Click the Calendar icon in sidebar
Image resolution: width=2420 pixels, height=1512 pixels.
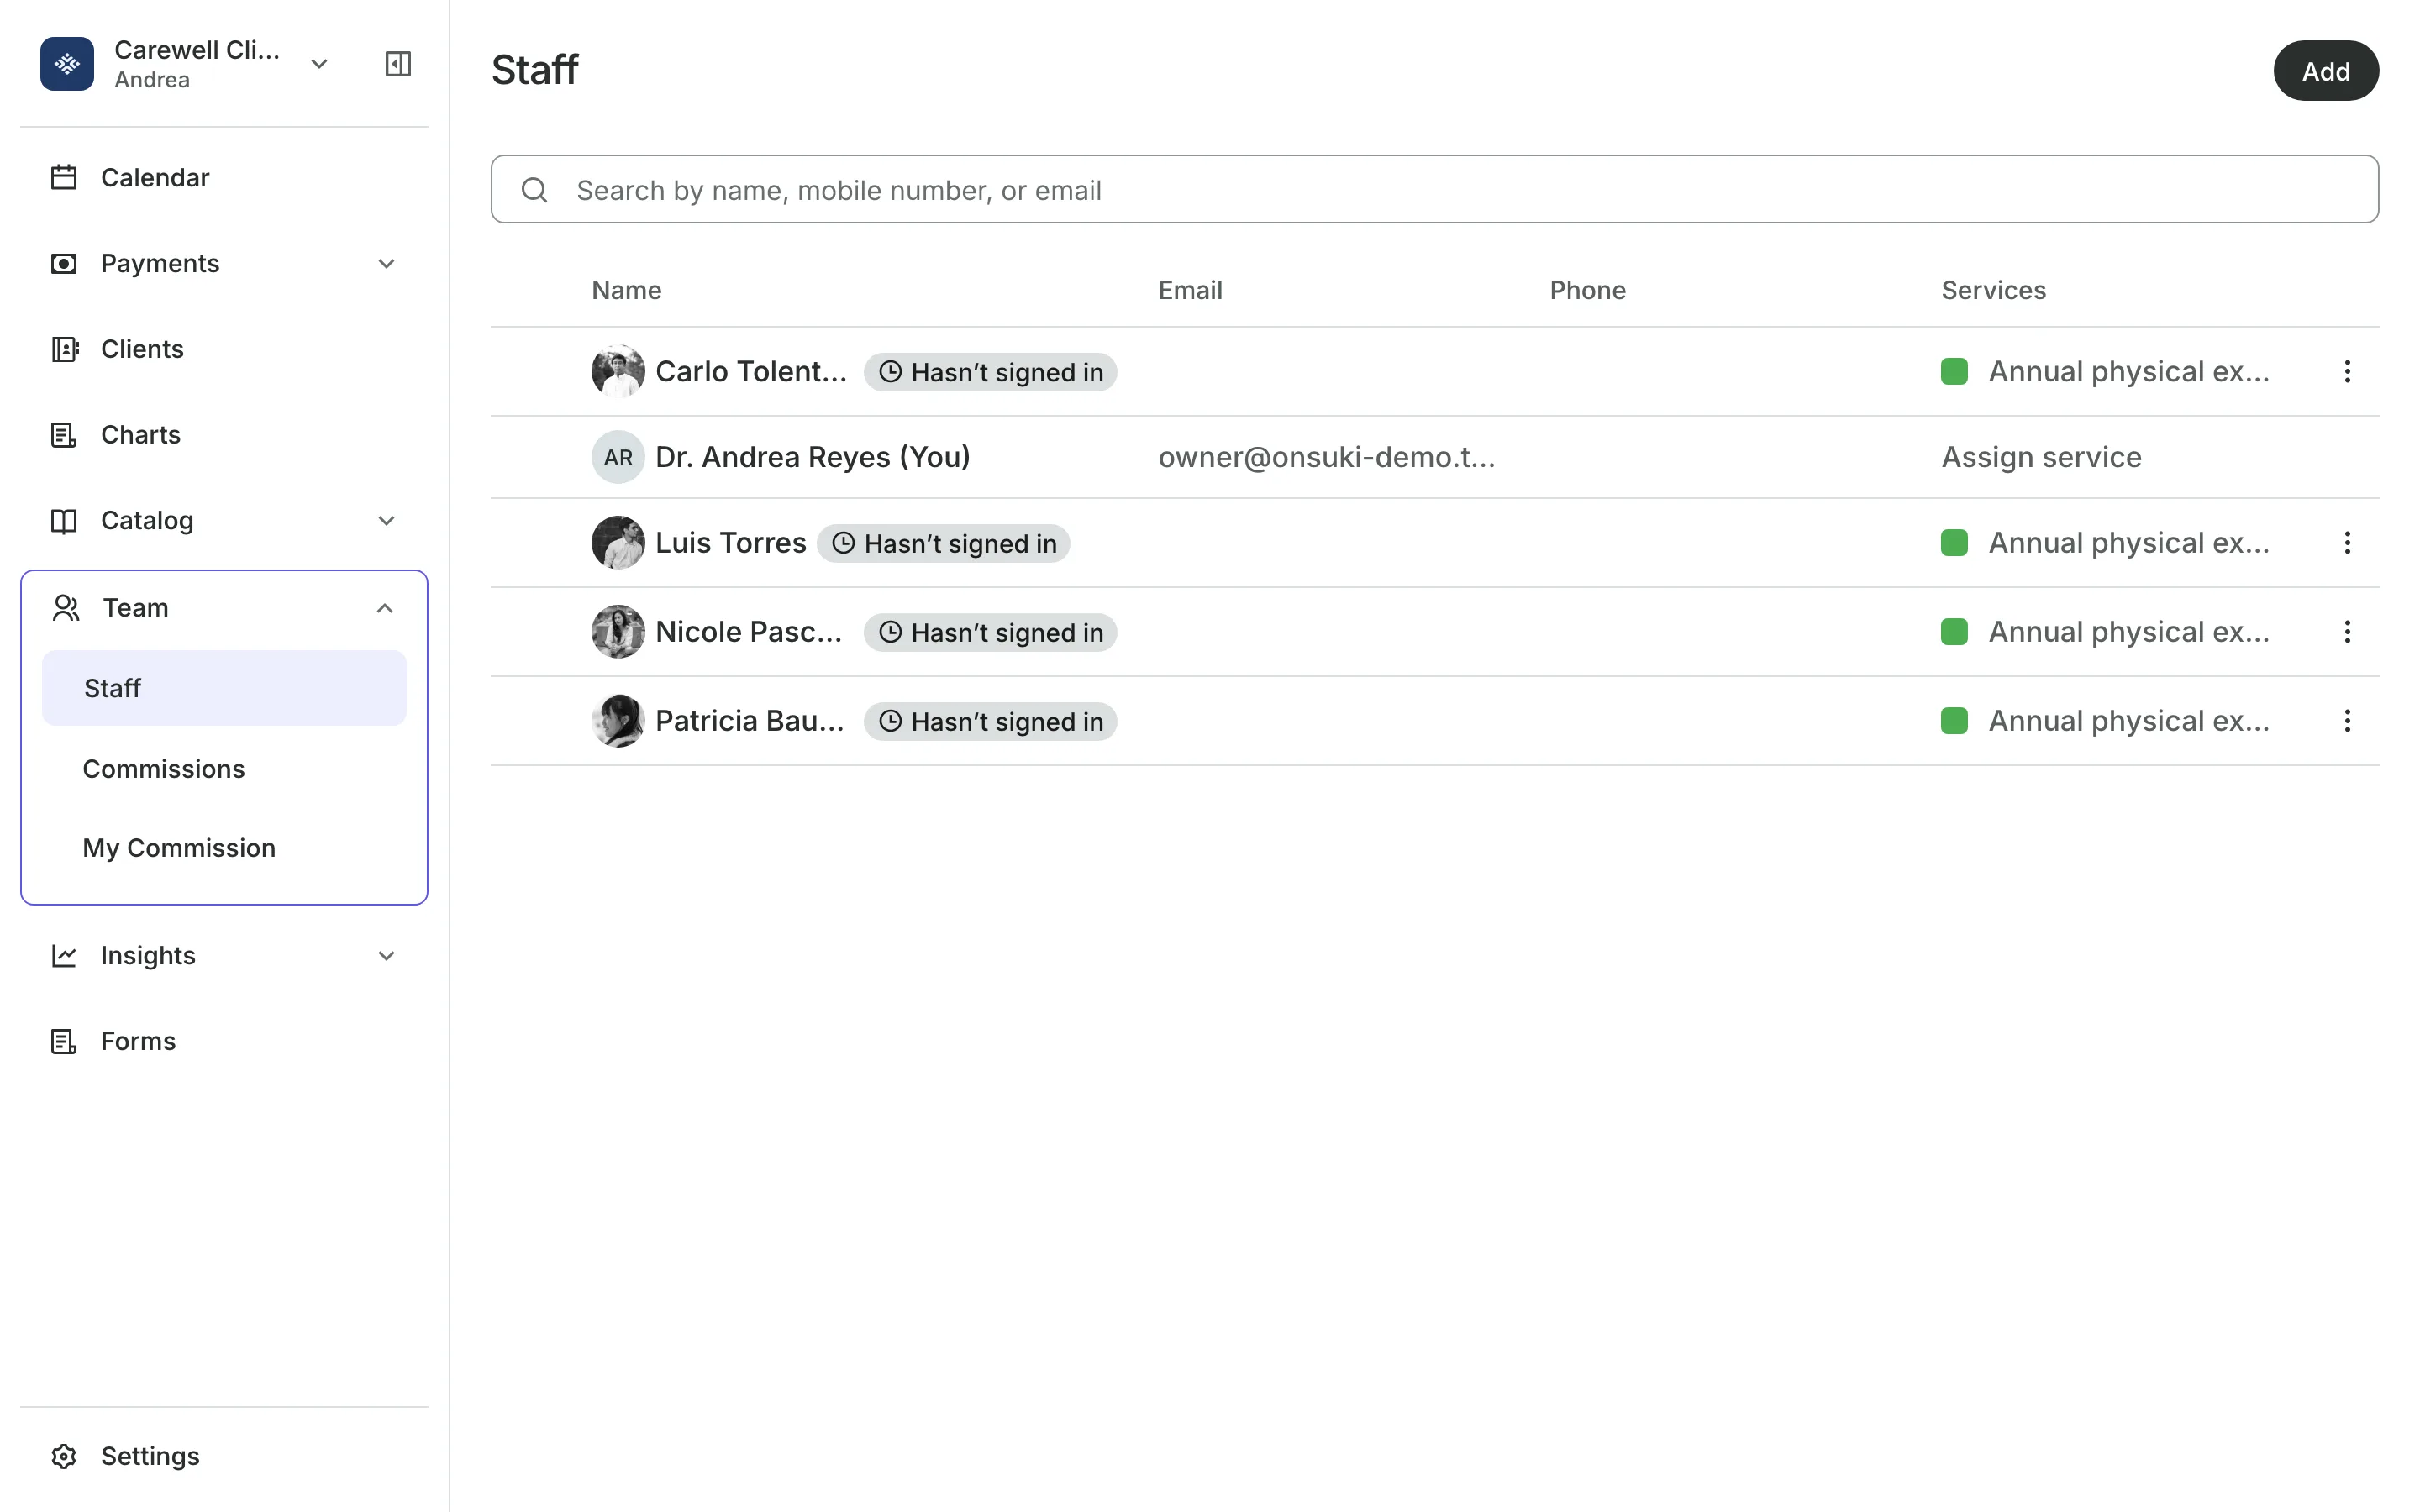[64, 177]
